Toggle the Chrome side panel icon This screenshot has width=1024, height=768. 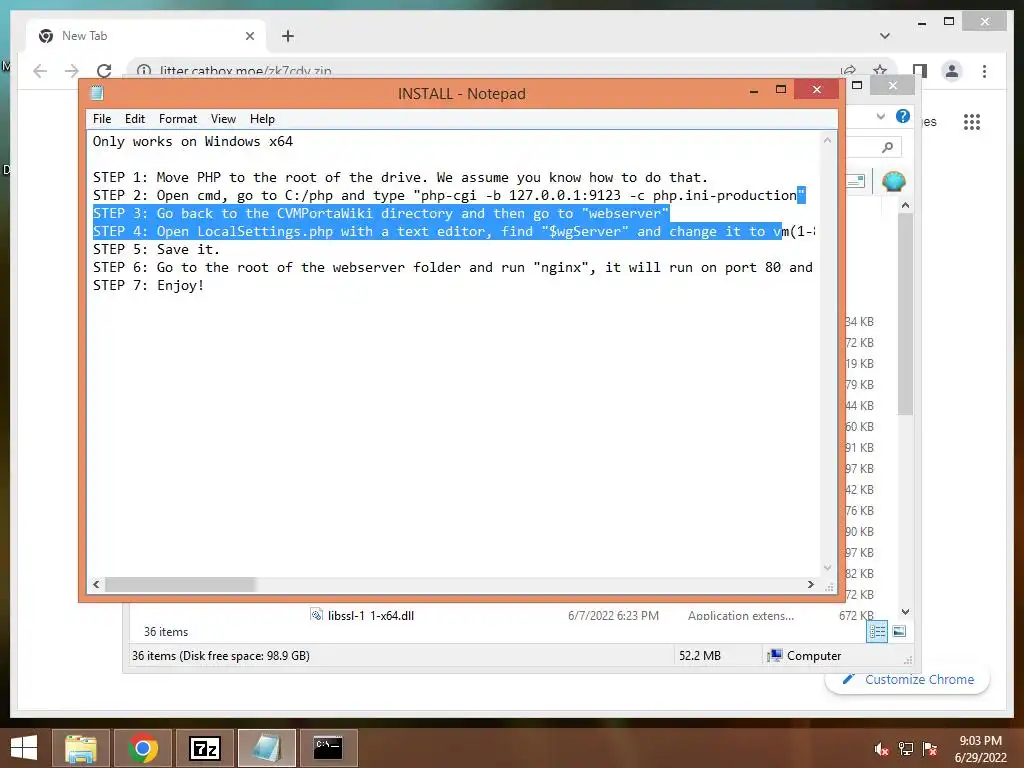click(920, 71)
